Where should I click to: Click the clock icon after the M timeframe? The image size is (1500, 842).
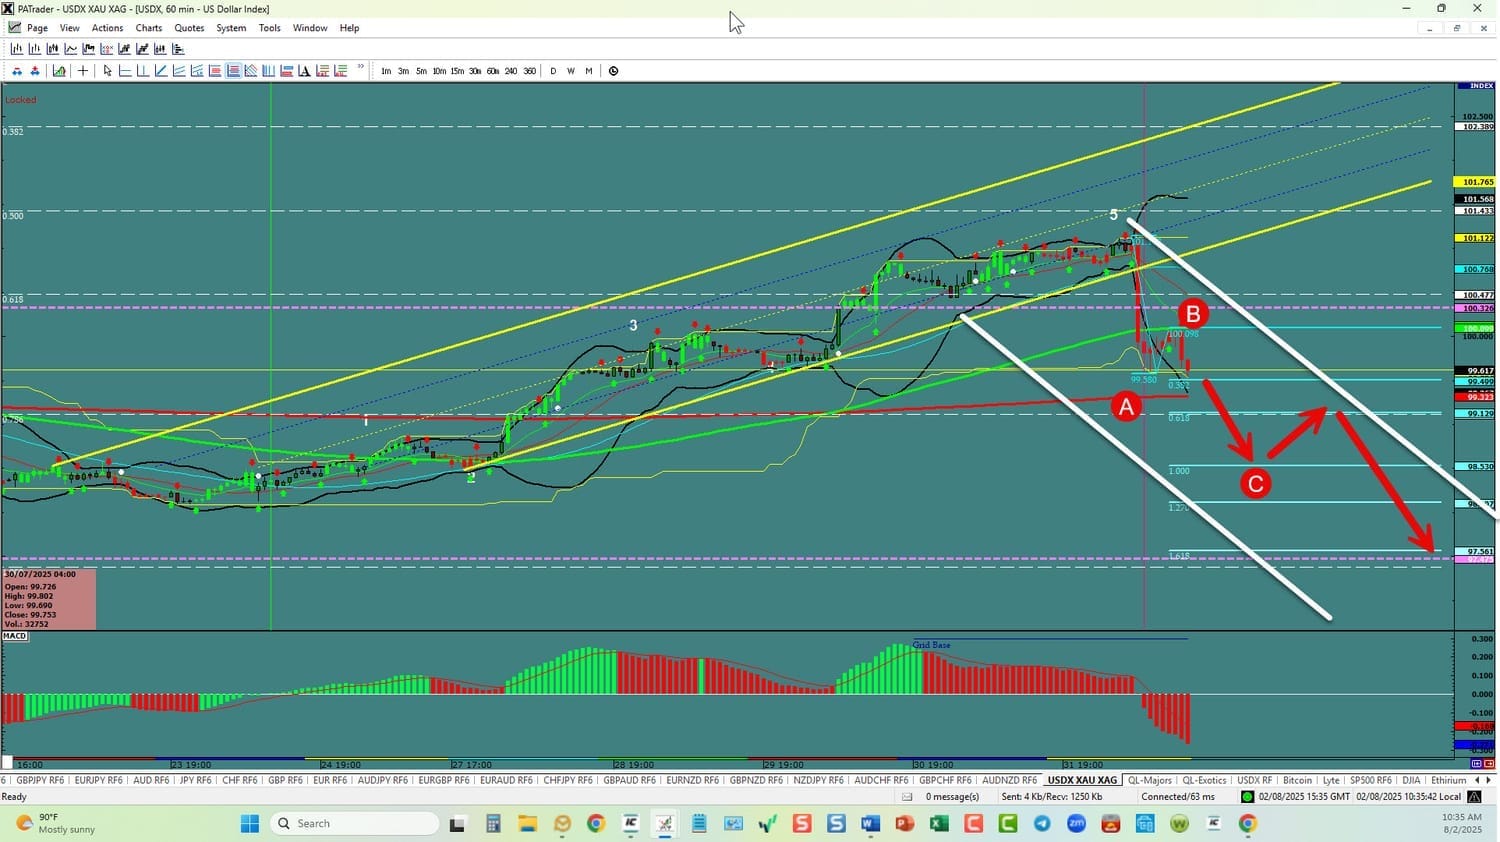pyautogui.click(x=613, y=71)
